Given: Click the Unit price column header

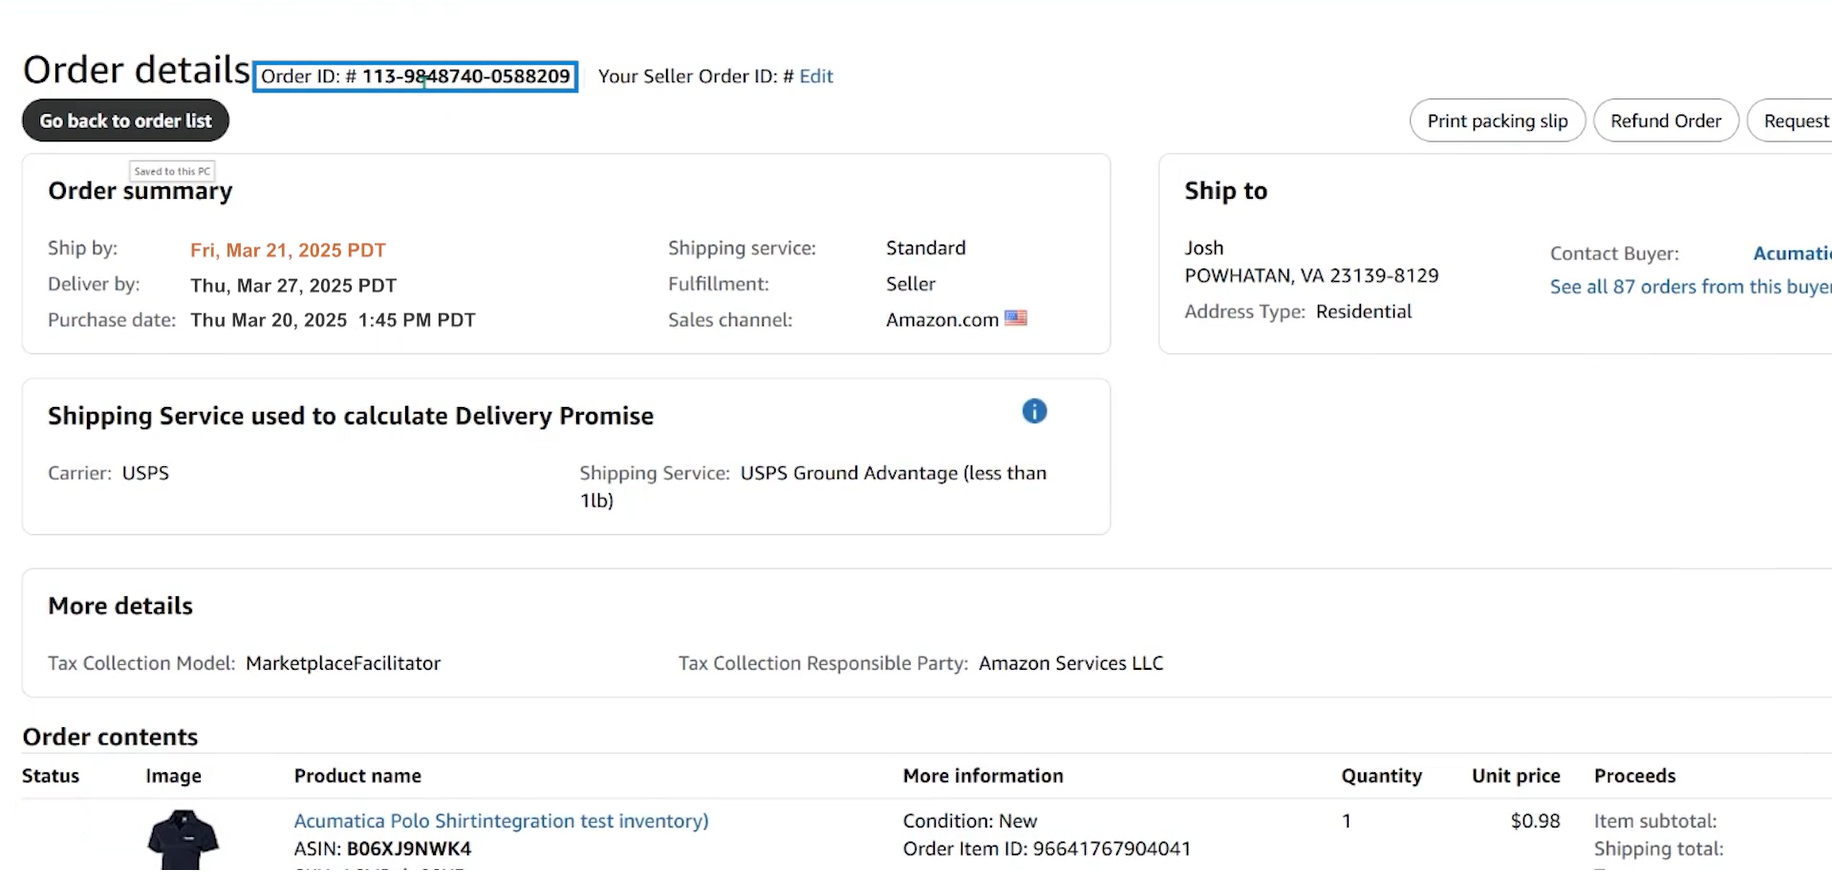Looking at the screenshot, I should pos(1516,776).
